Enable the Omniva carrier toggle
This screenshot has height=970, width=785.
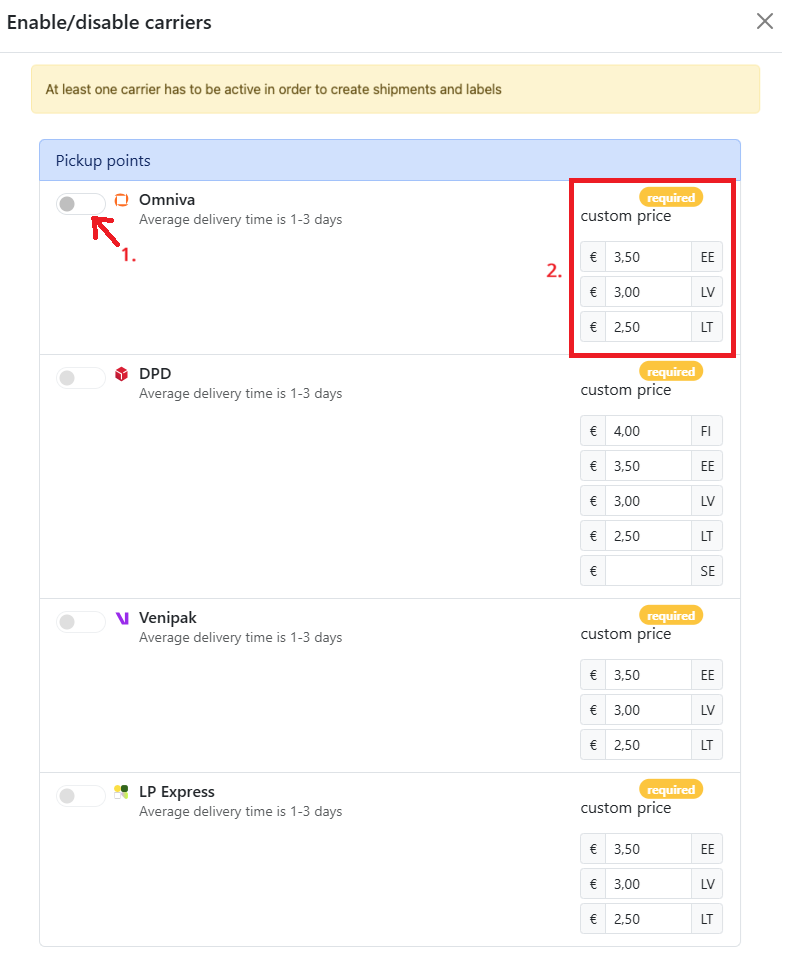(81, 204)
